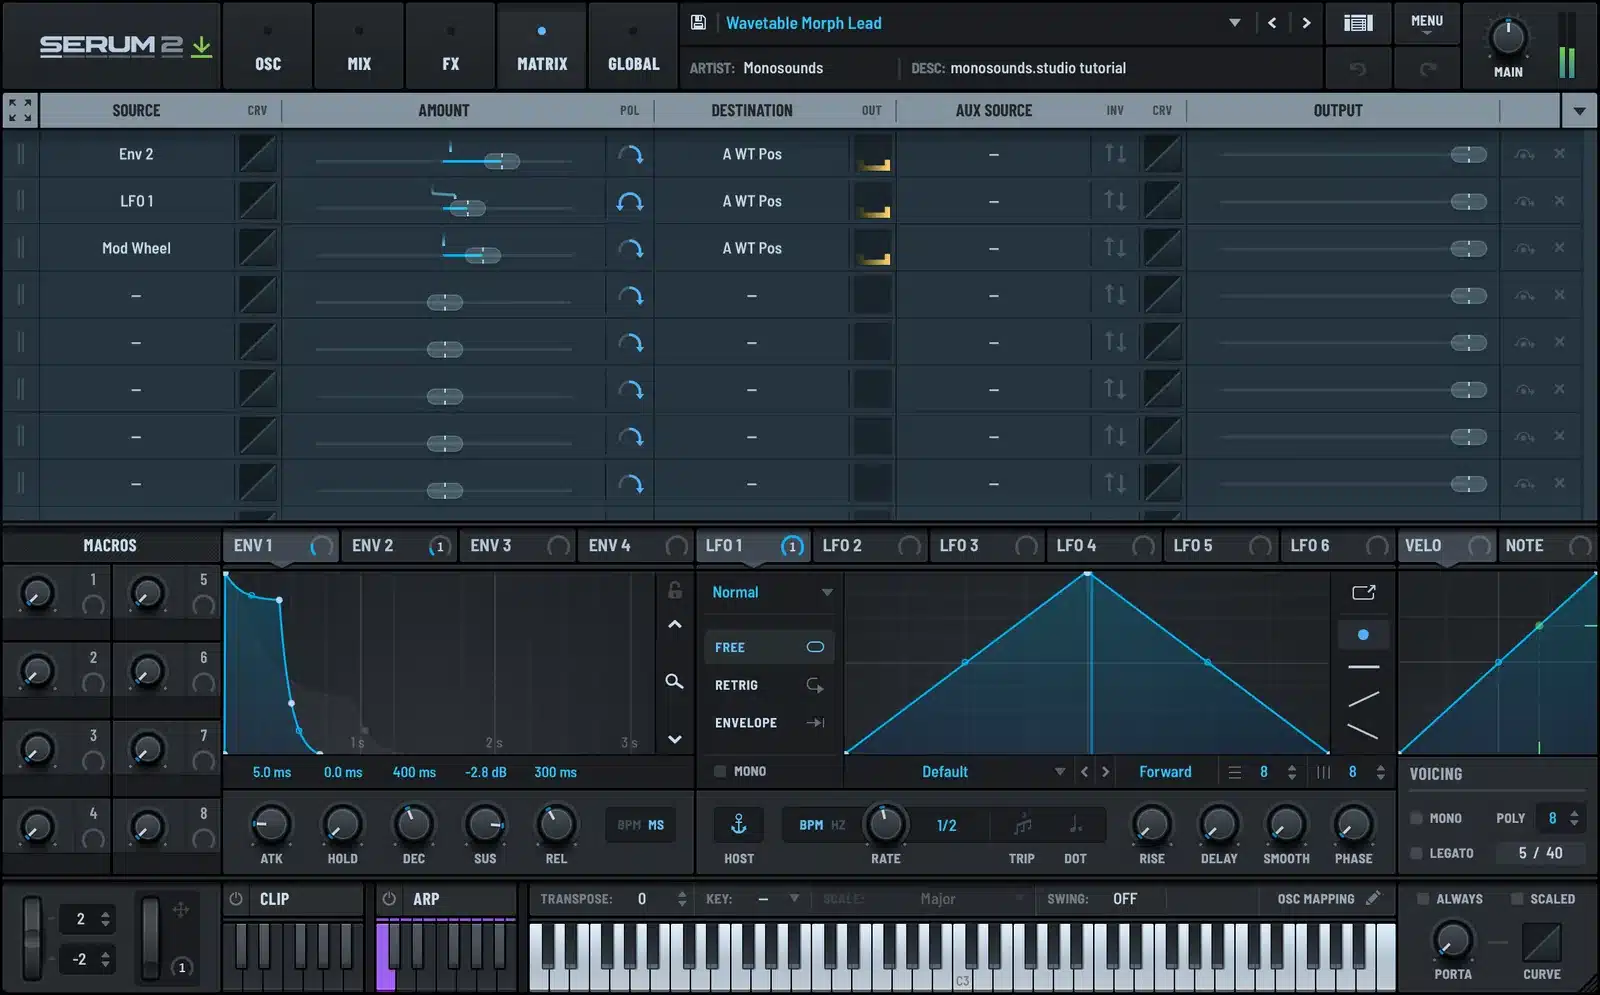1600x995 pixels.
Task: Open the preset name dropdown arrow
Action: click(x=1234, y=23)
